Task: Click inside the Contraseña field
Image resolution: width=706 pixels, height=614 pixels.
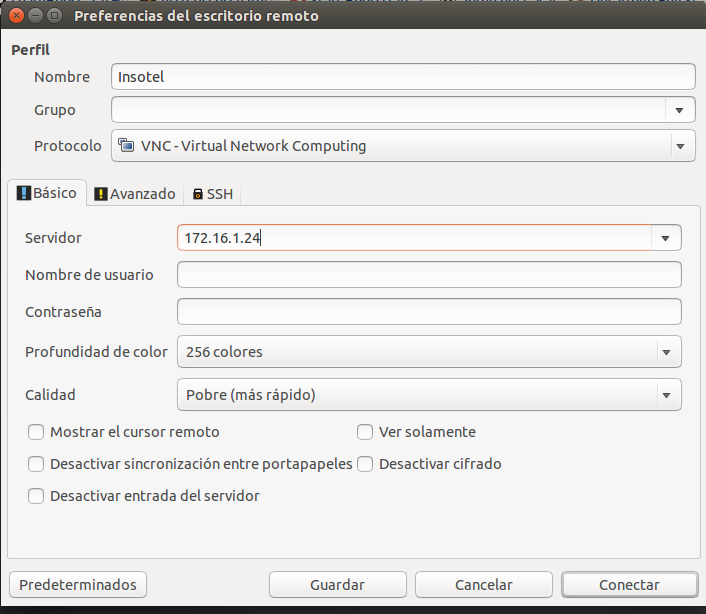Action: click(x=429, y=312)
